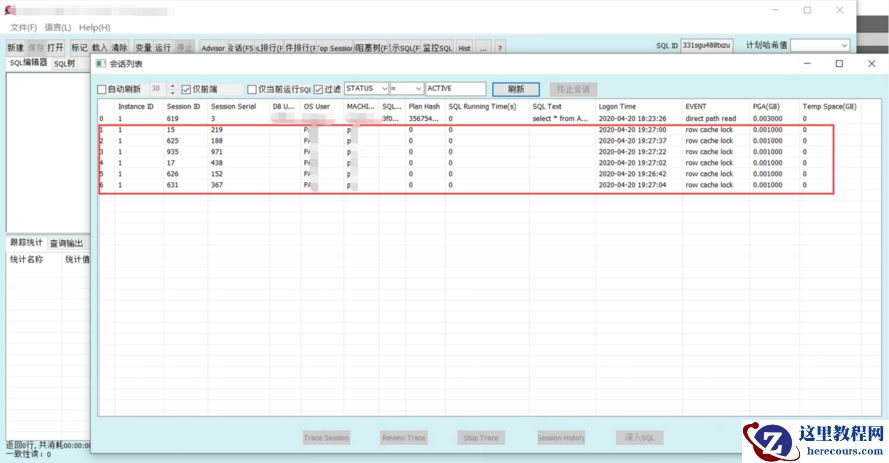The image size is (889, 463).
Task: Switch to the SQL树 tab
Action: coord(64,63)
